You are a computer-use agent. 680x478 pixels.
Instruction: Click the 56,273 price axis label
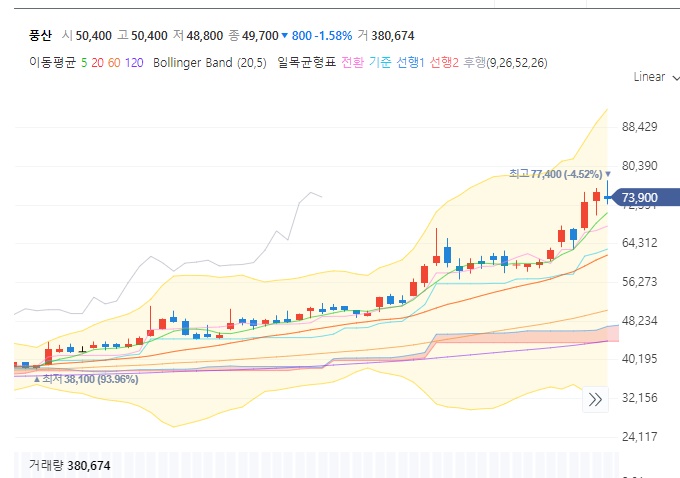[640, 282]
